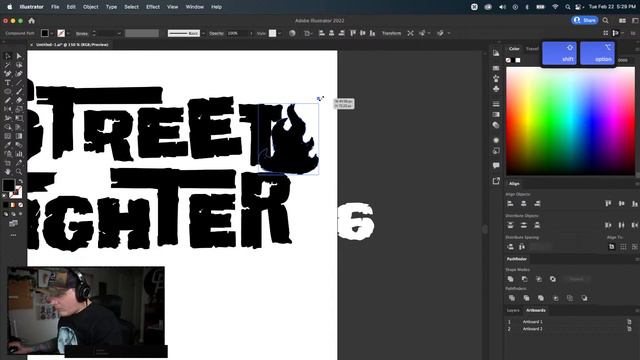
Task: Open the Pathfinder panel options menu
Action: point(636,259)
